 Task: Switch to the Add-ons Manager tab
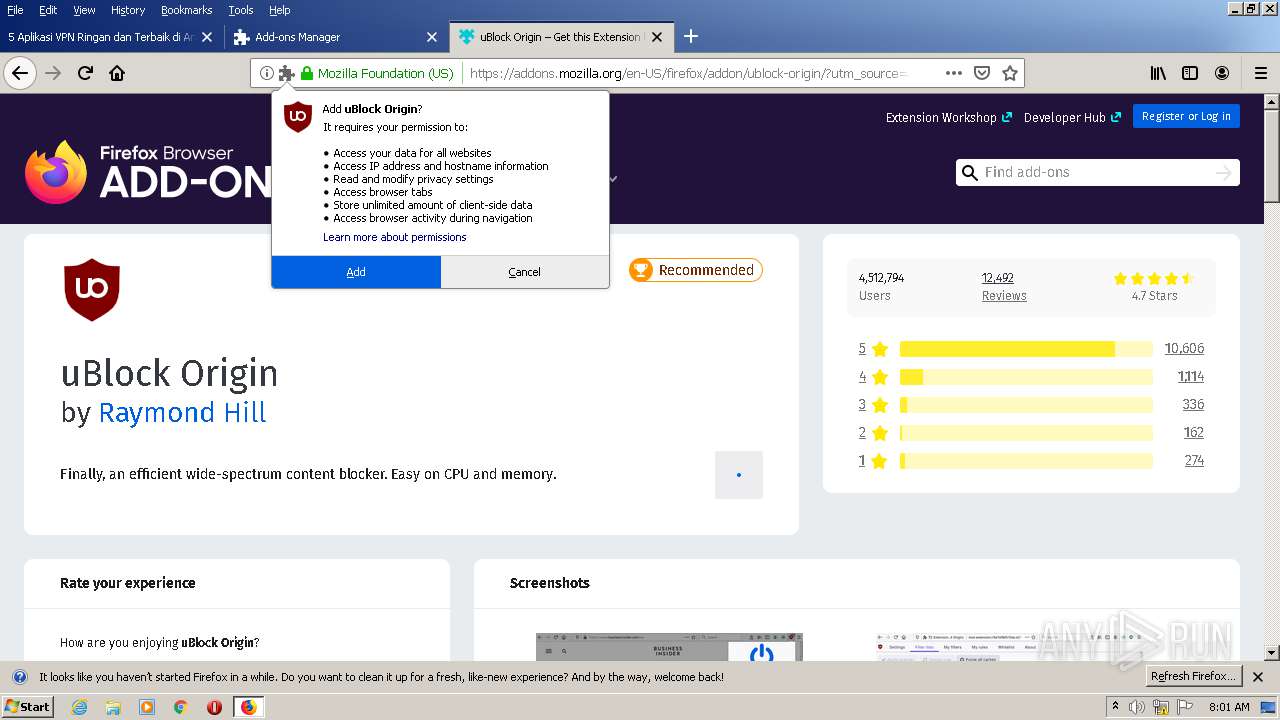[x=337, y=37]
